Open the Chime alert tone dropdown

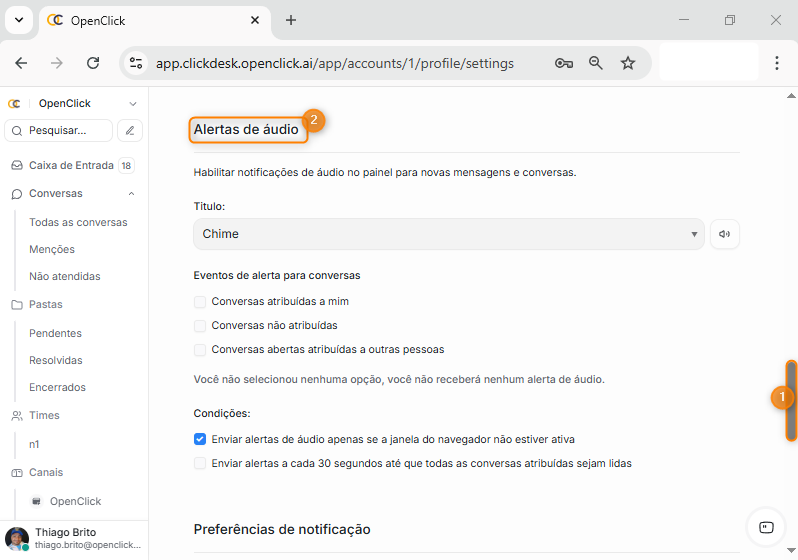(x=449, y=234)
